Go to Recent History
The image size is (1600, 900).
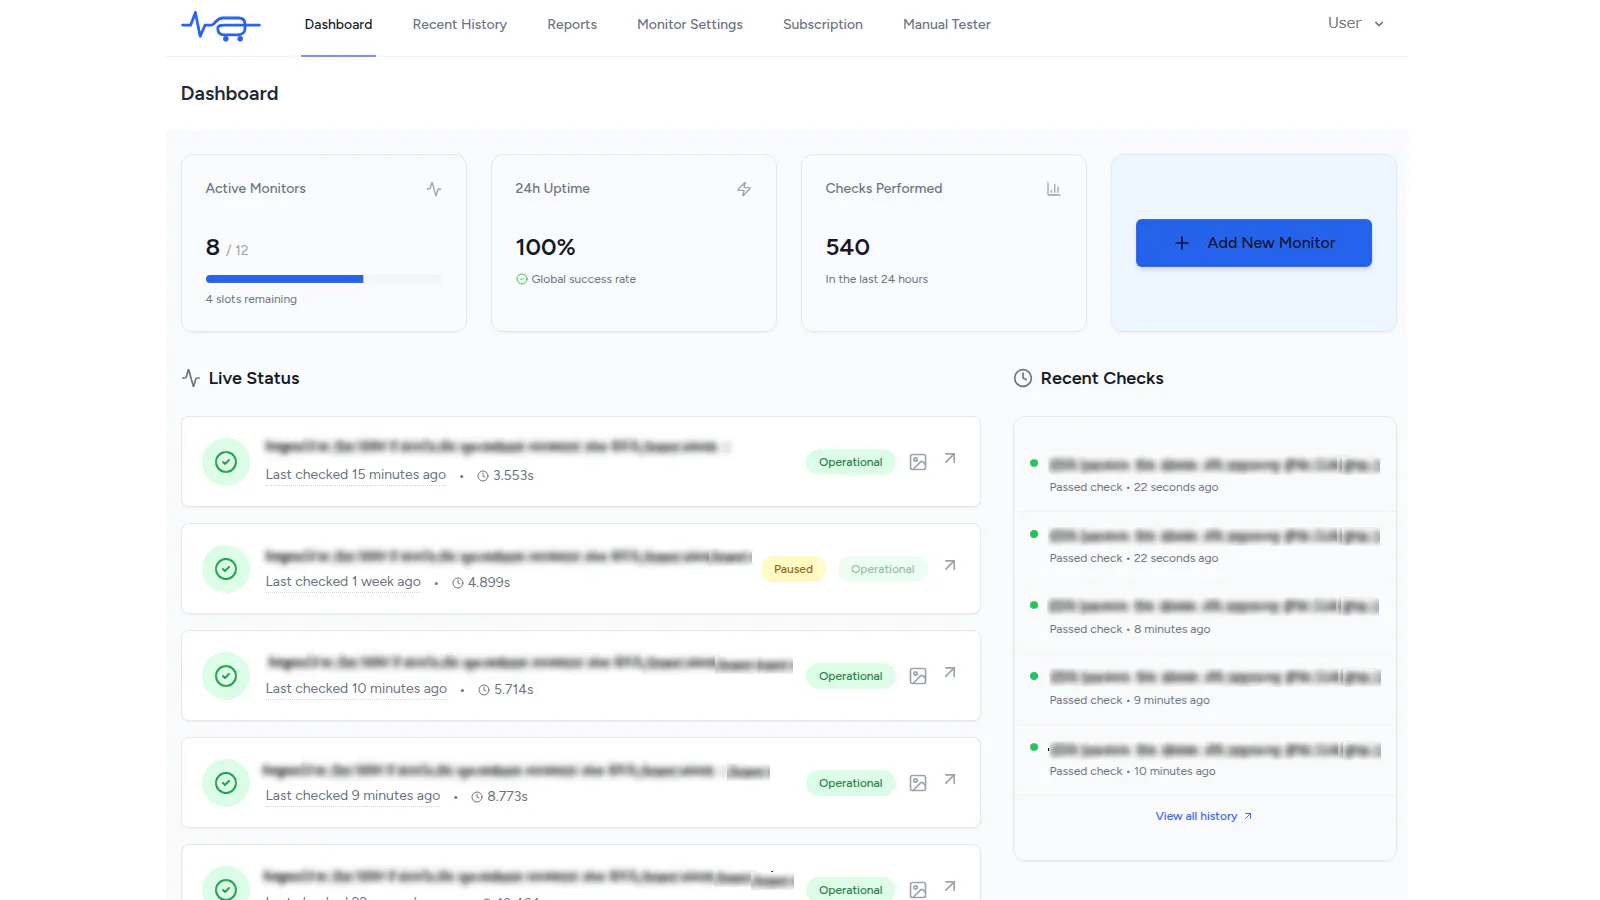click(460, 24)
